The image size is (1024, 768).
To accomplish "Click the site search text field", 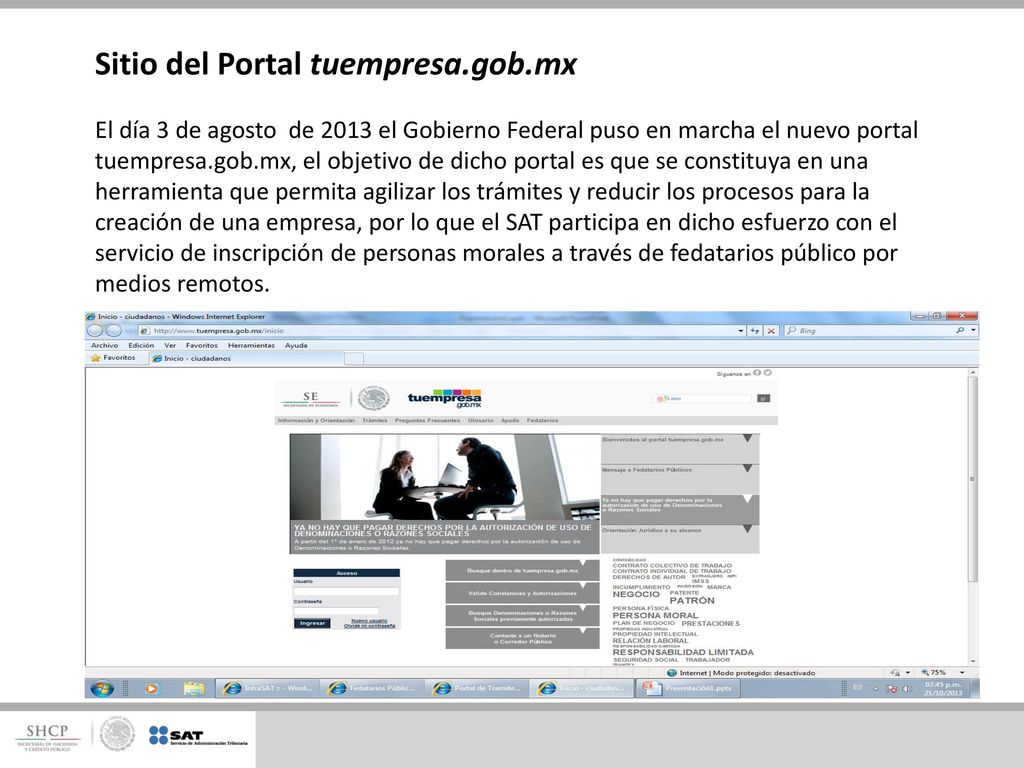I will (703, 398).
